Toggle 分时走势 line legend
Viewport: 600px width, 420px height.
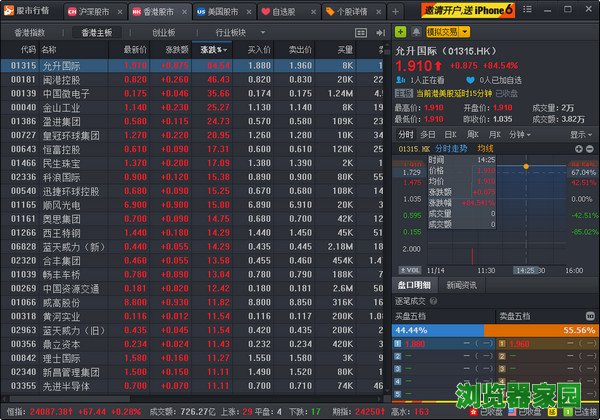pyautogui.click(x=456, y=148)
